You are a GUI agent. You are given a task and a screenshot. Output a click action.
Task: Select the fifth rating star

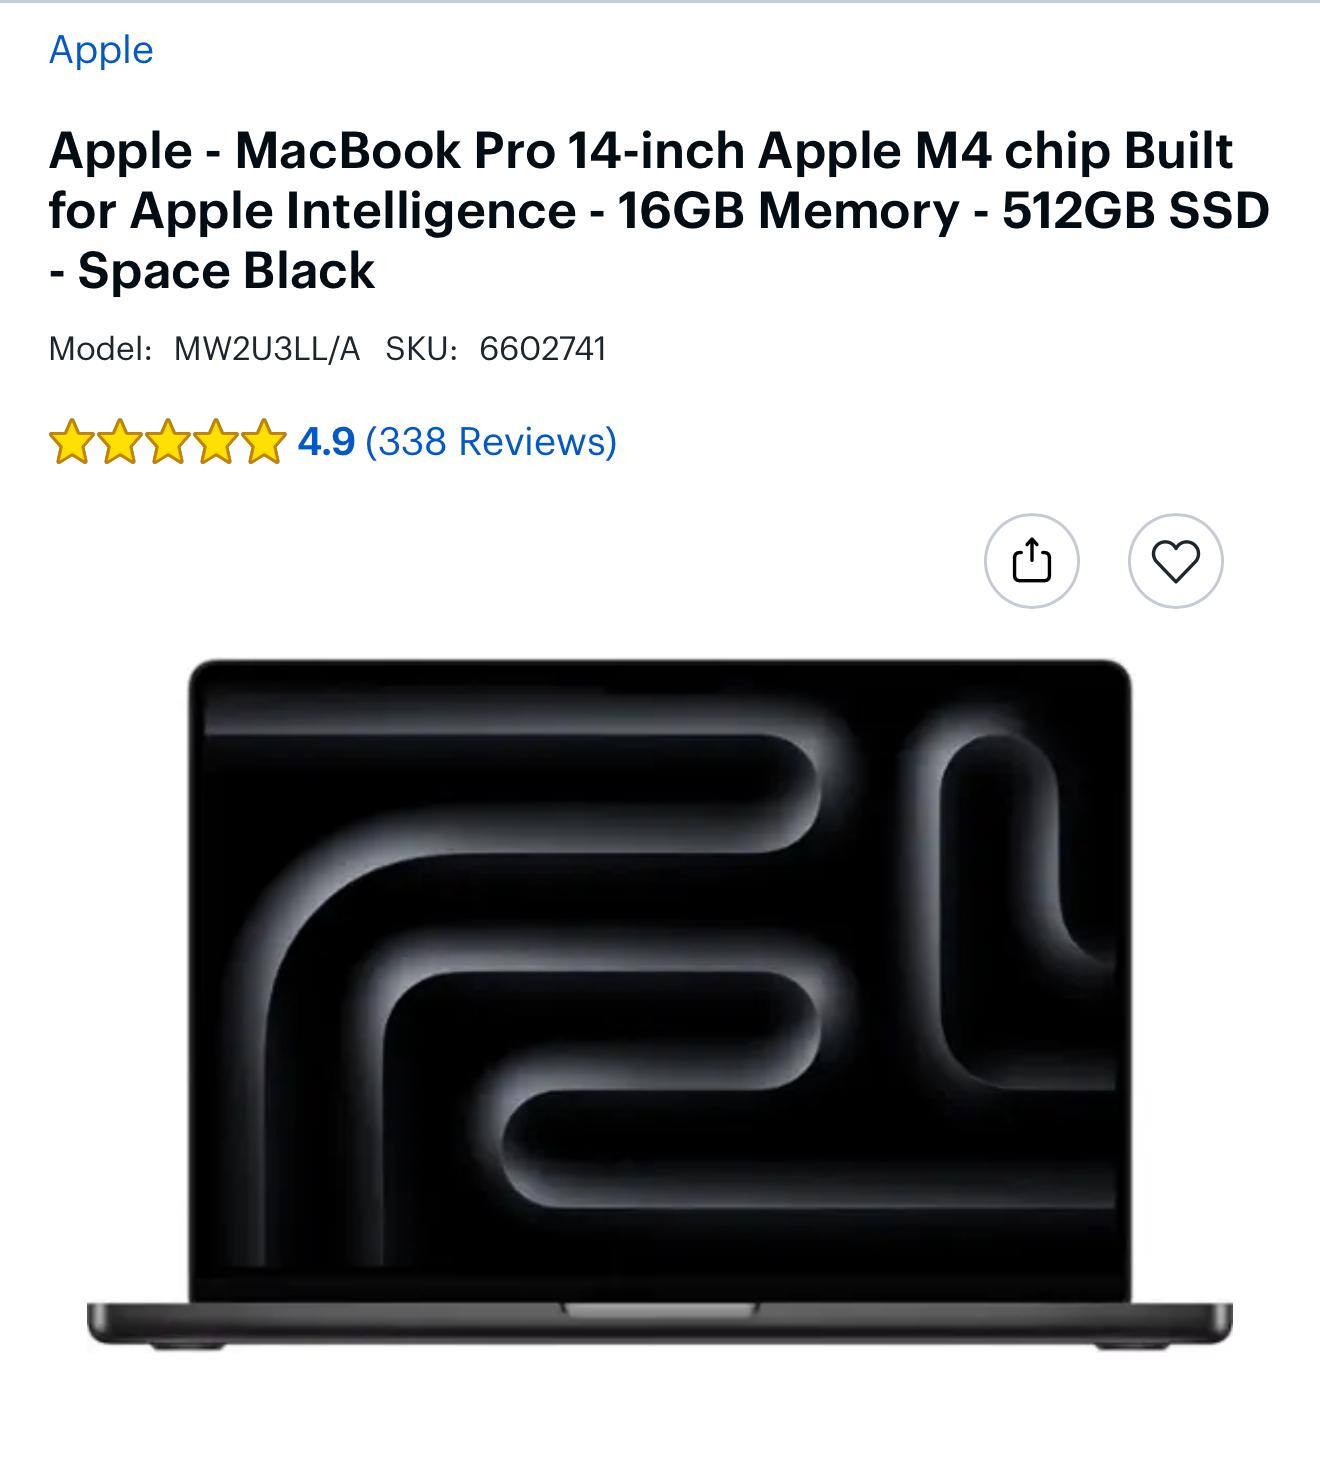(263, 442)
